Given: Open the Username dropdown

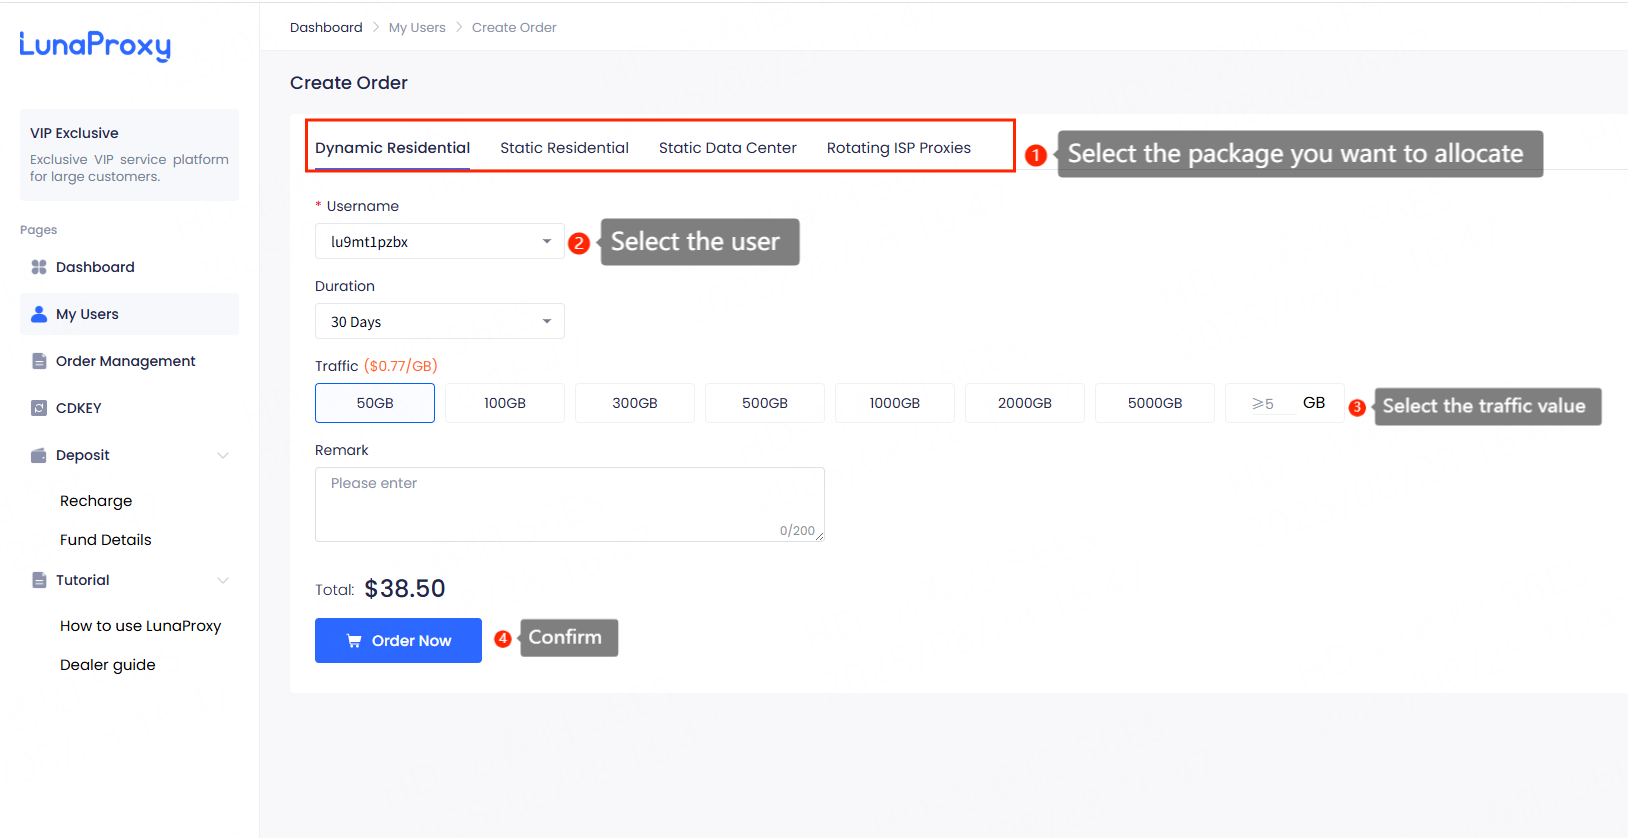Looking at the screenshot, I should coord(439,241).
